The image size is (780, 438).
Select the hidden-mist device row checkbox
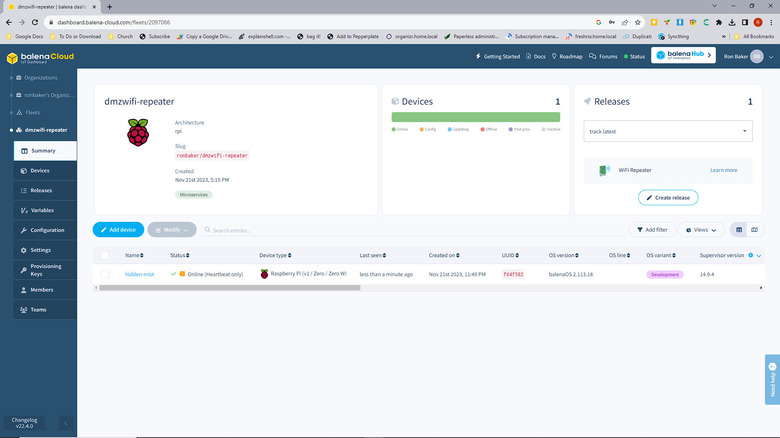tap(104, 273)
